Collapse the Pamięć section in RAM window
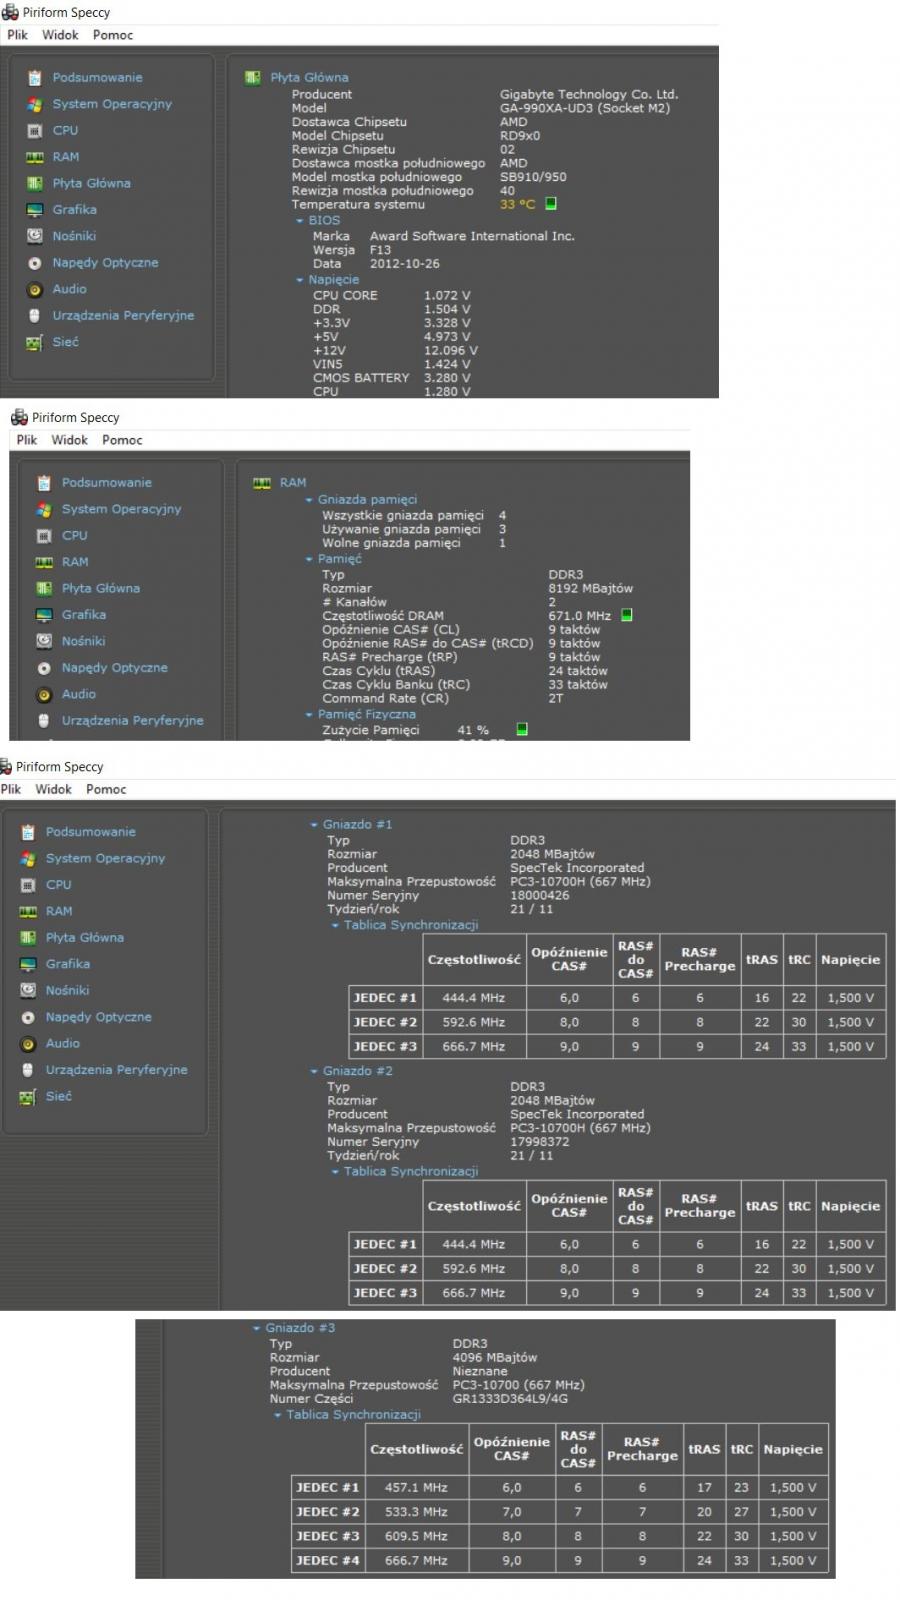The height and width of the screenshot is (1600, 900). tap(309, 560)
